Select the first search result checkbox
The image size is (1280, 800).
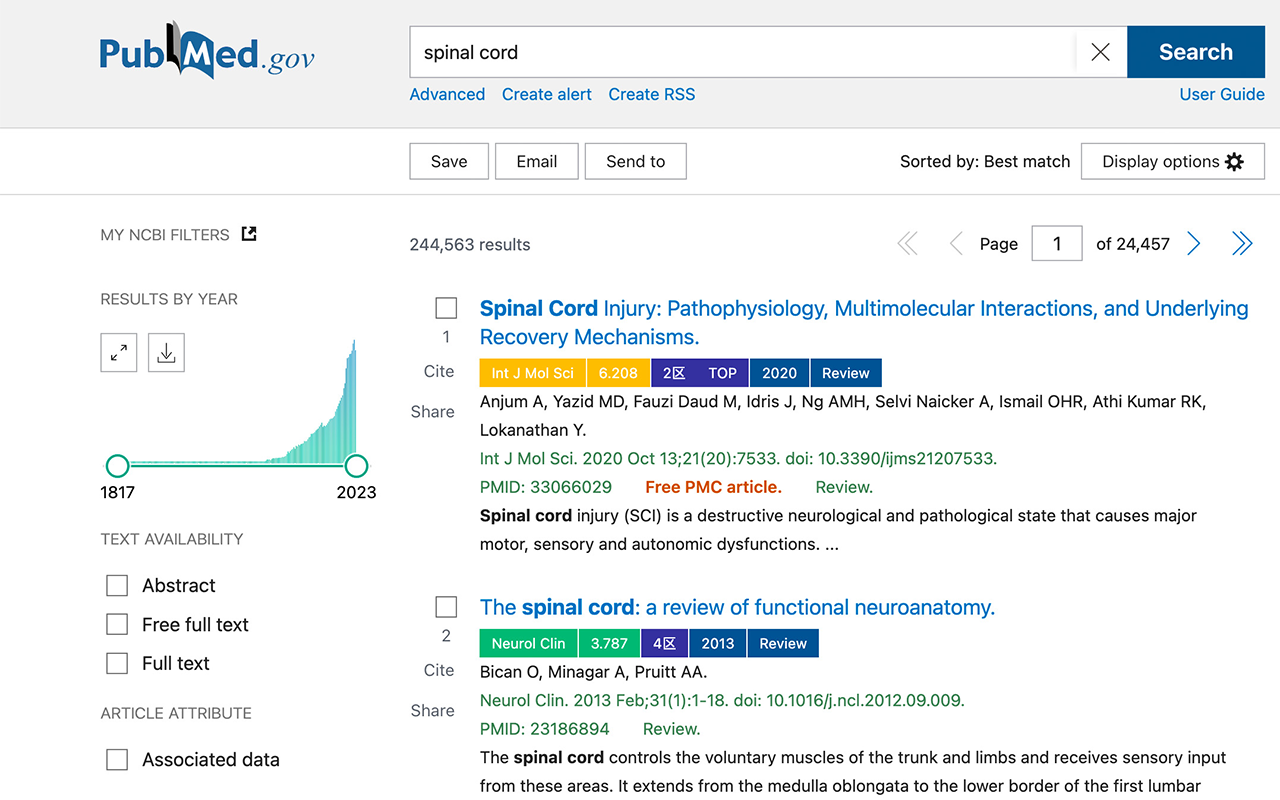pos(446,308)
